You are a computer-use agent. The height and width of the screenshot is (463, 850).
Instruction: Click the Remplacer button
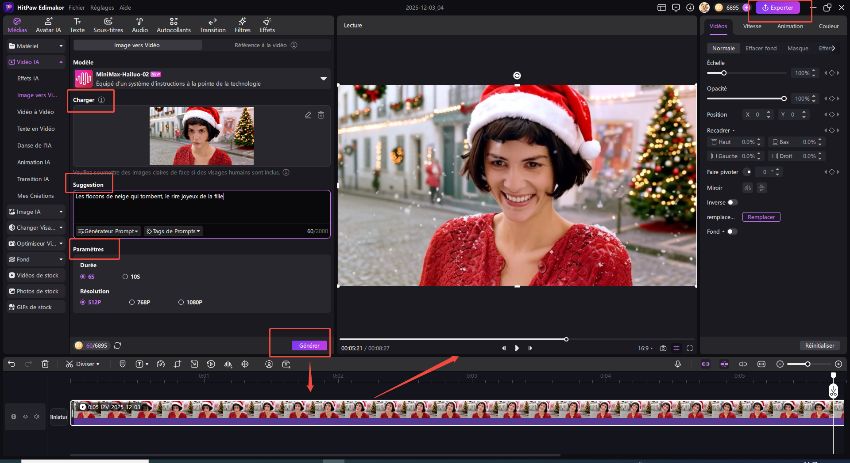pos(761,217)
